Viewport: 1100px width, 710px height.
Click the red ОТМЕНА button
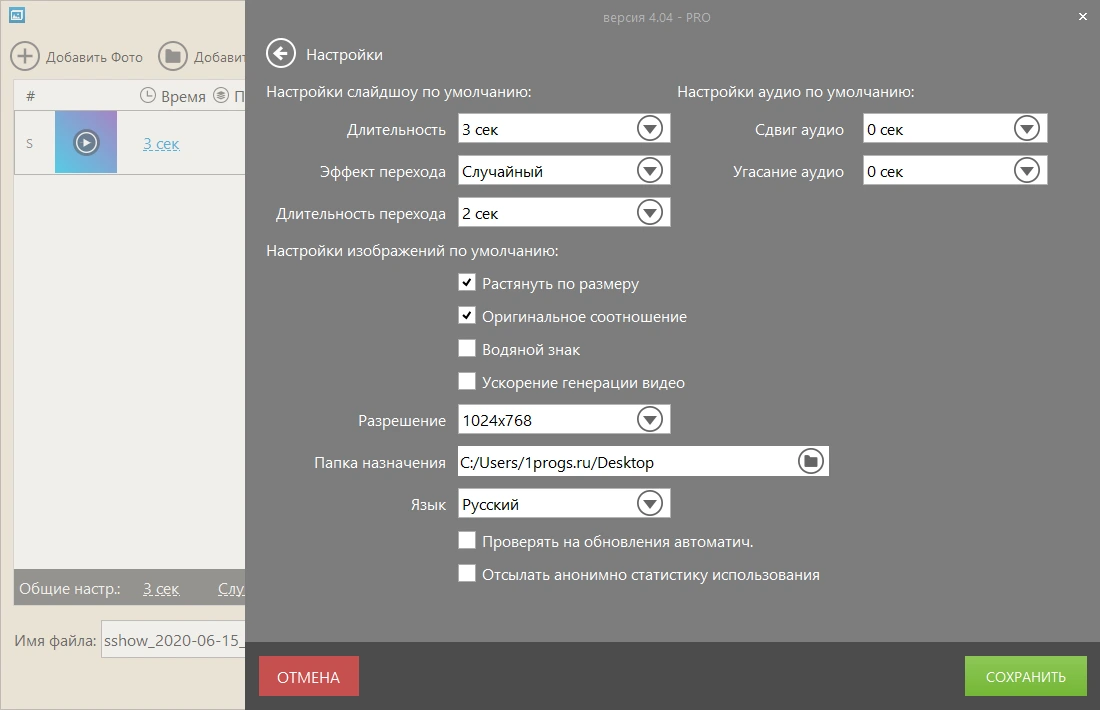click(309, 676)
